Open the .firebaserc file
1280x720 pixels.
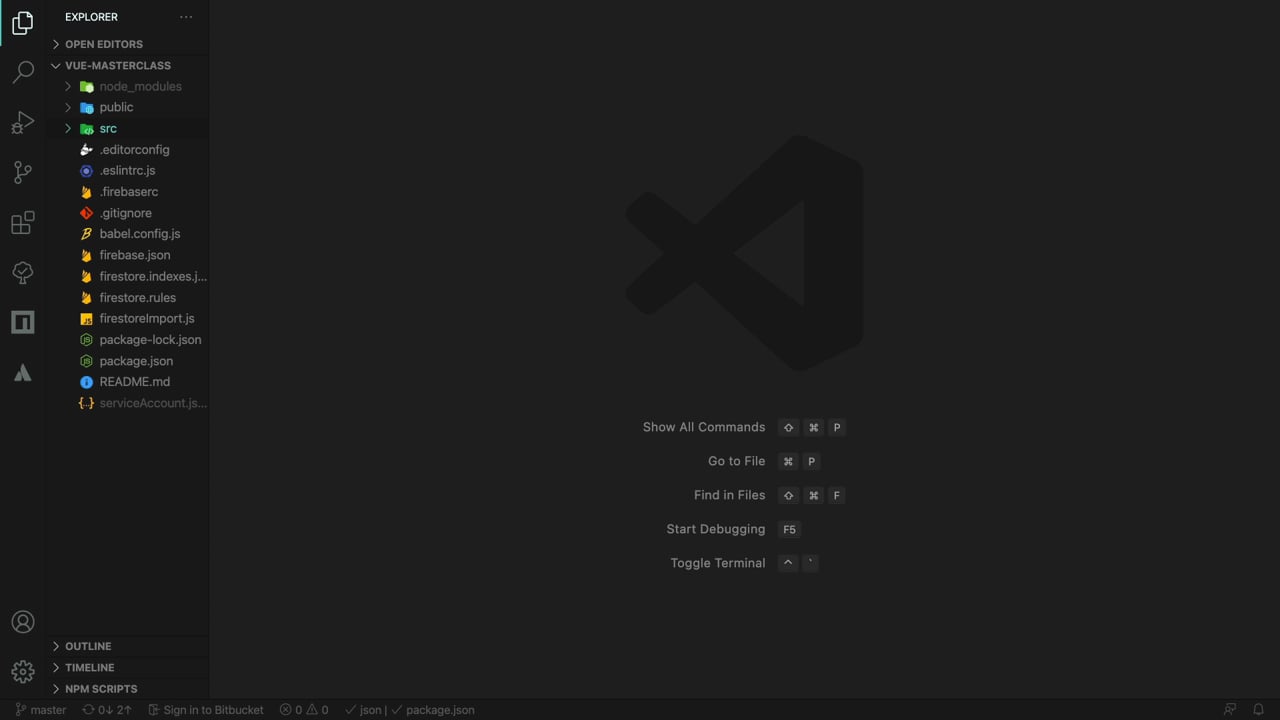tap(127, 191)
